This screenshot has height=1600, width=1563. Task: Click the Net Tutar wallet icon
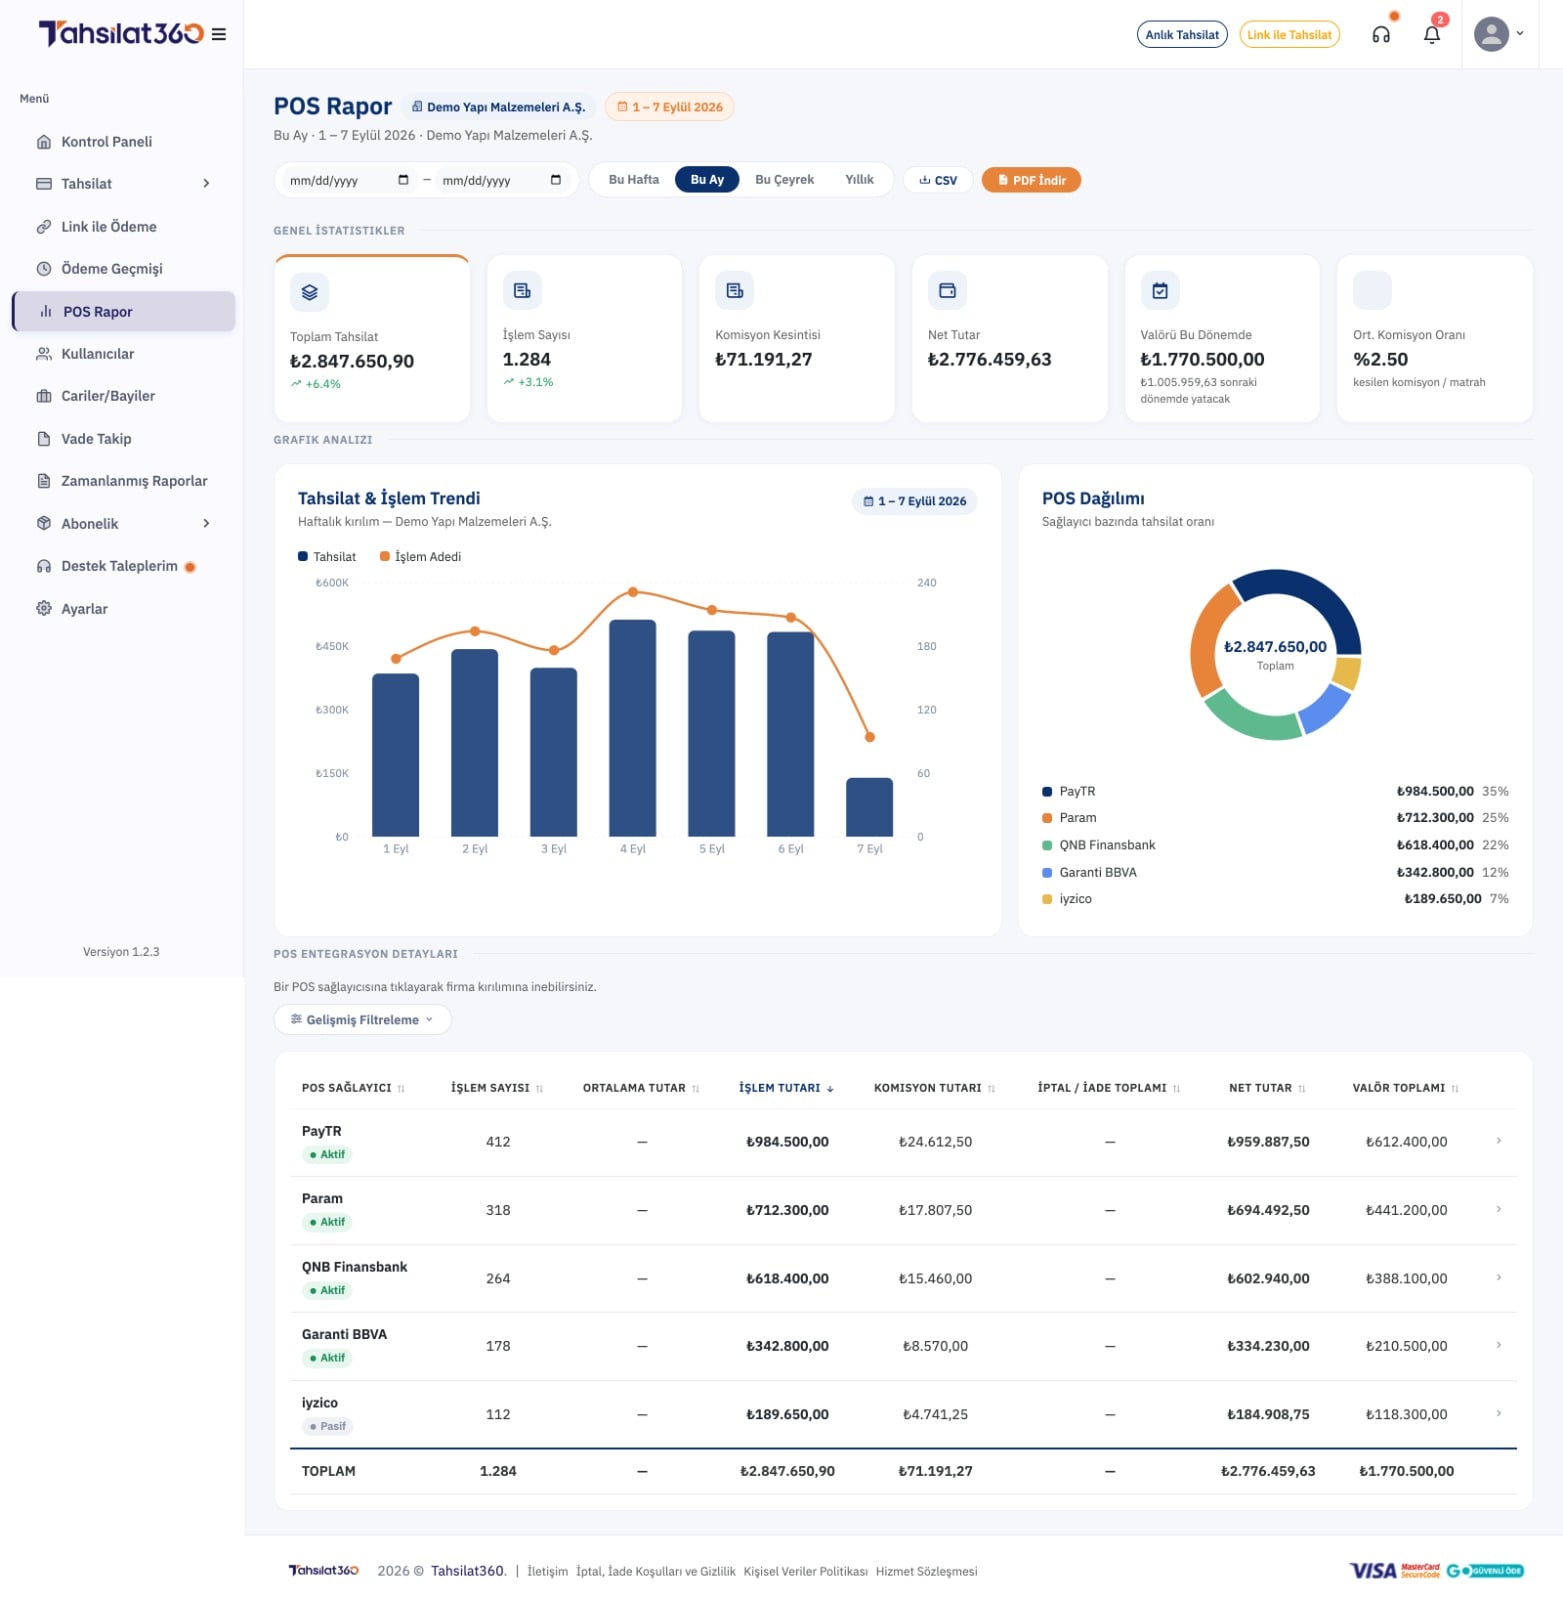point(948,290)
